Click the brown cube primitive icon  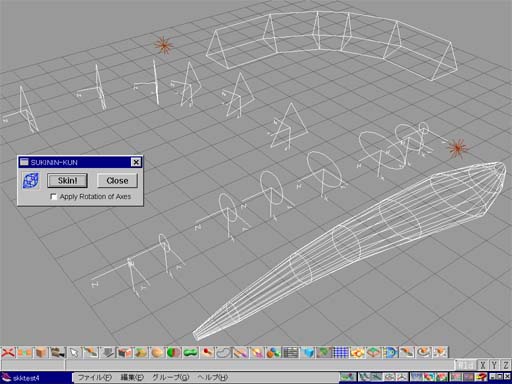(x=41, y=352)
